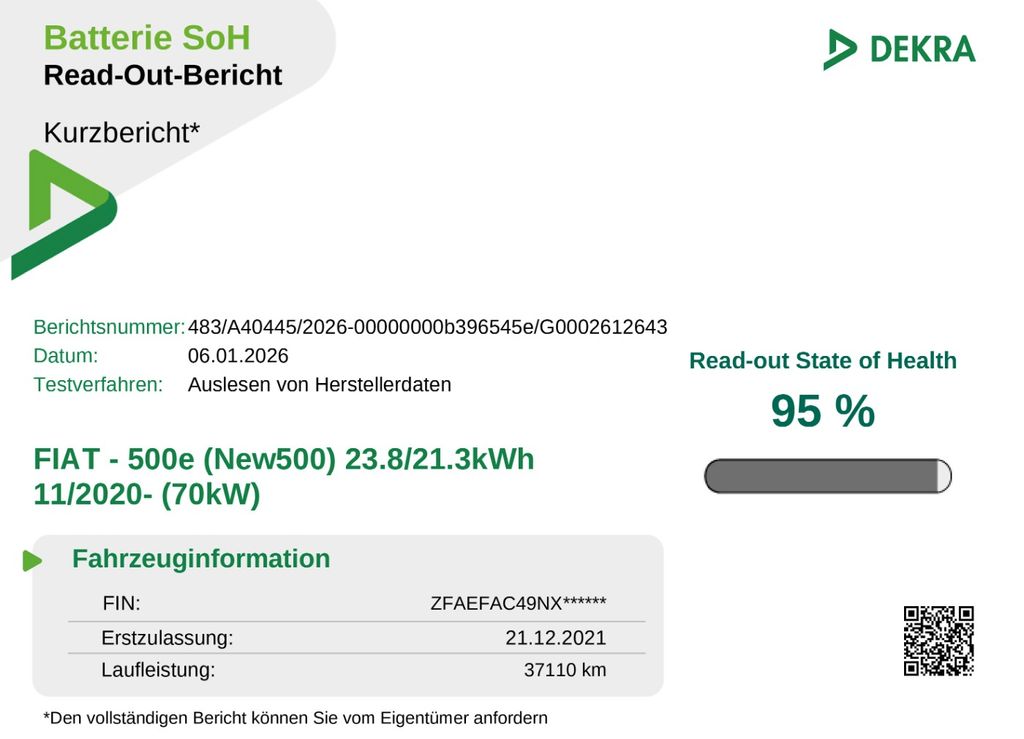Click the Testverfahren field label

98,384
